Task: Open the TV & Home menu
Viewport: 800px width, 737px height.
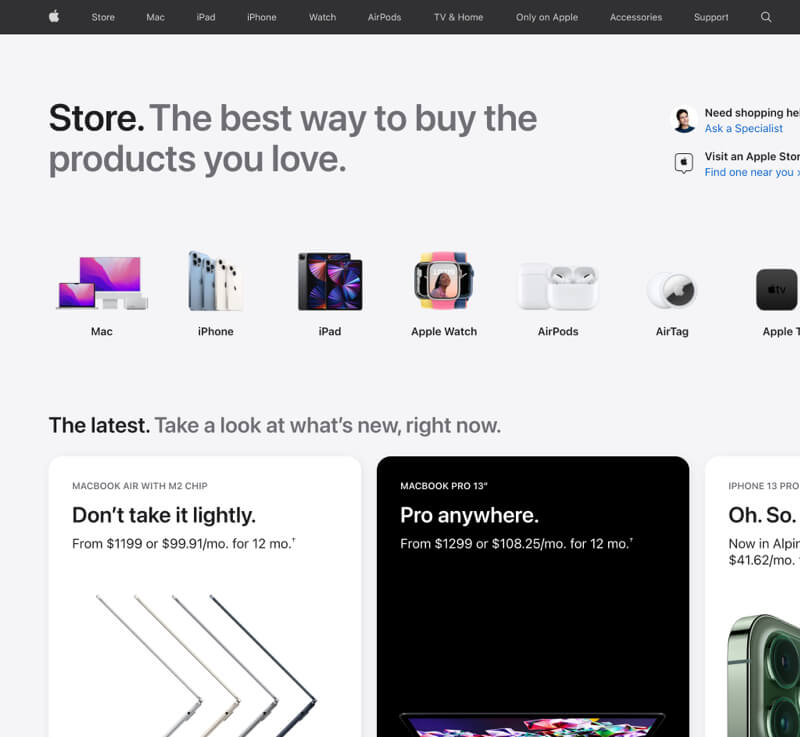Action: [458, 17]
